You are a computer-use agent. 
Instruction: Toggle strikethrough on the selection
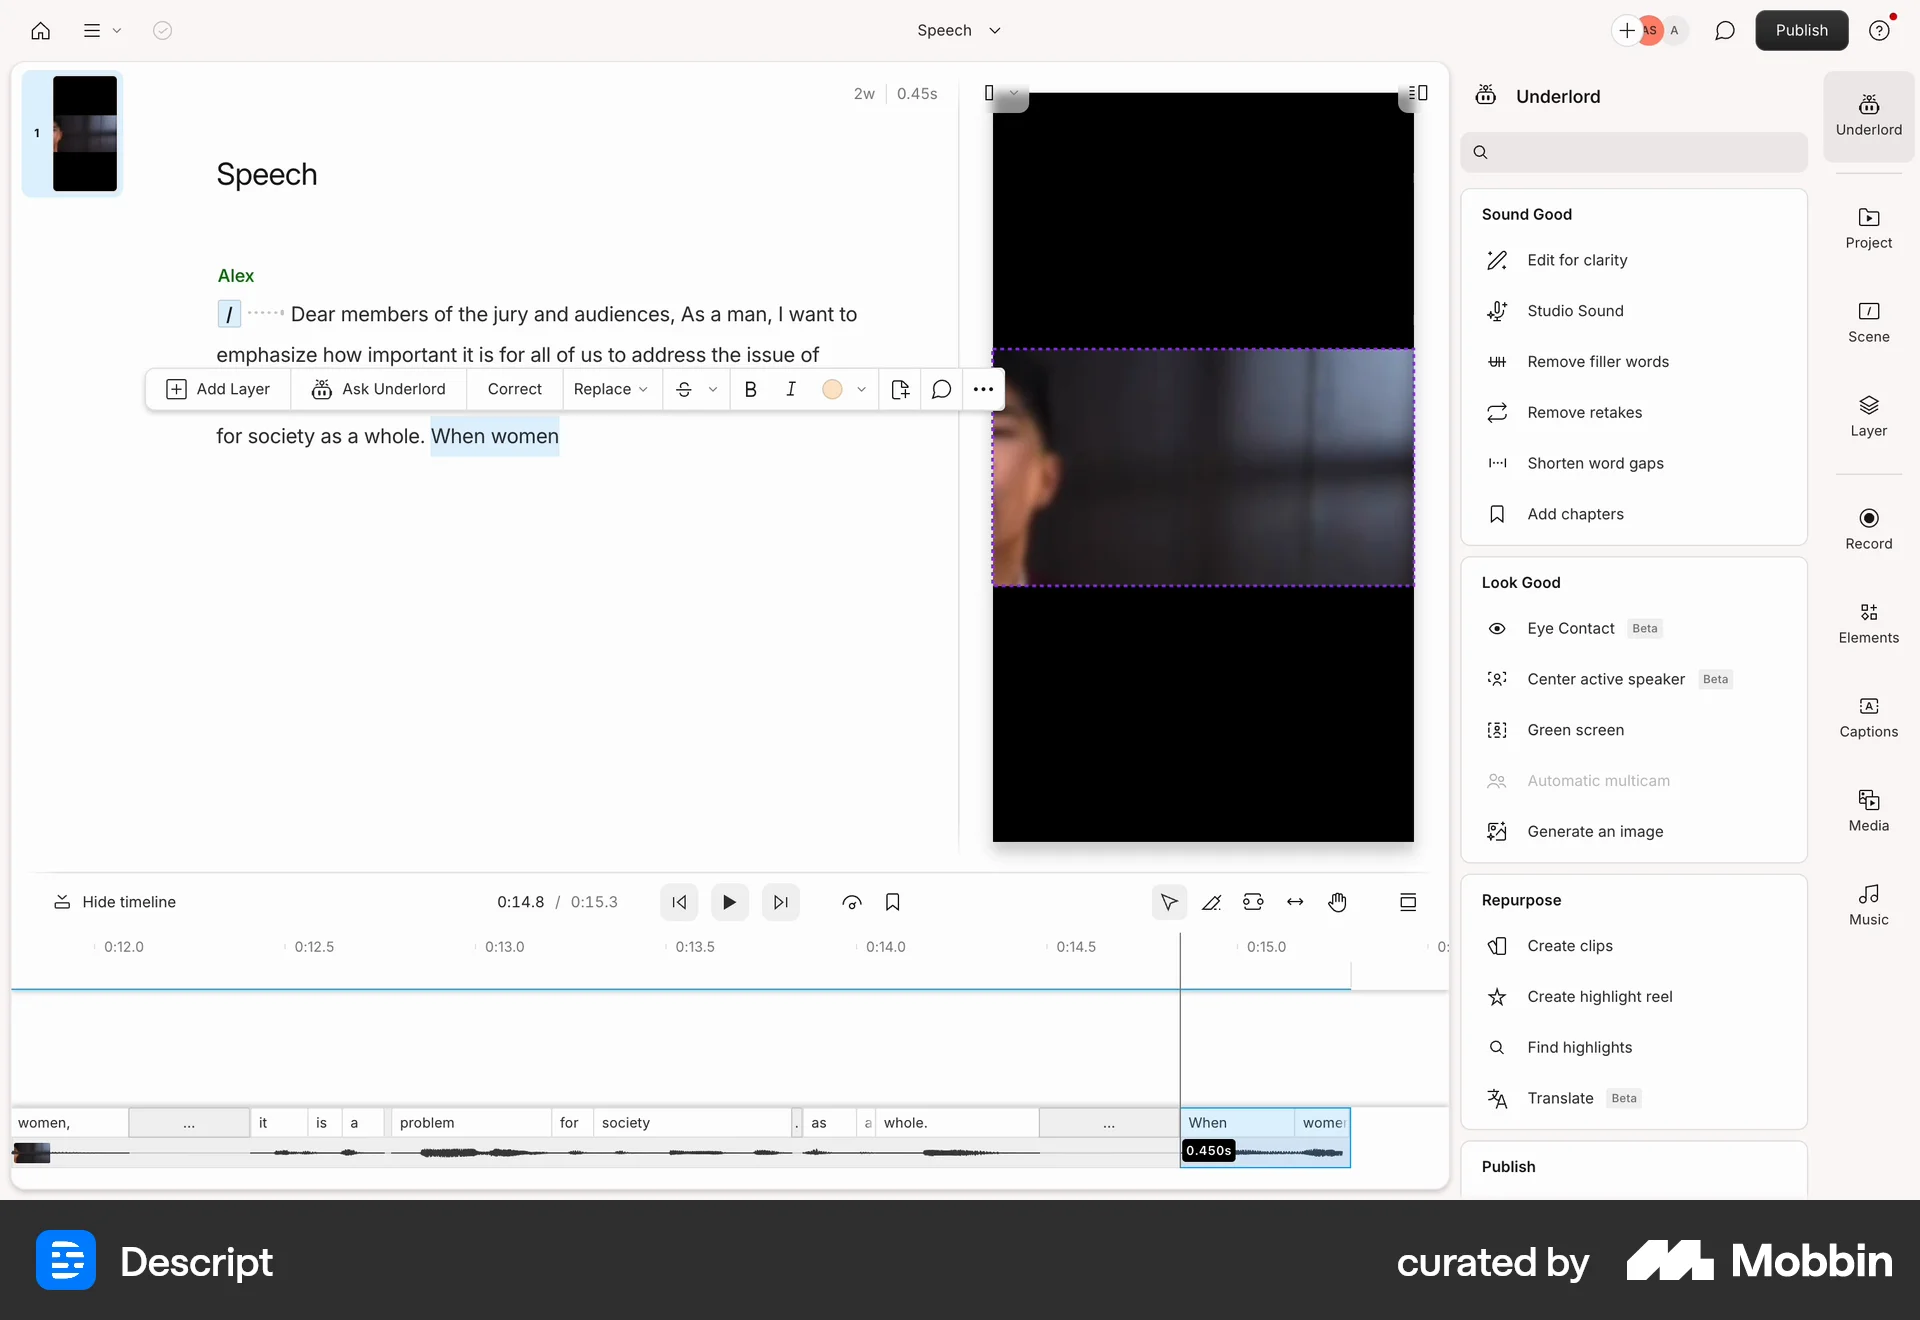coord(683,389)
